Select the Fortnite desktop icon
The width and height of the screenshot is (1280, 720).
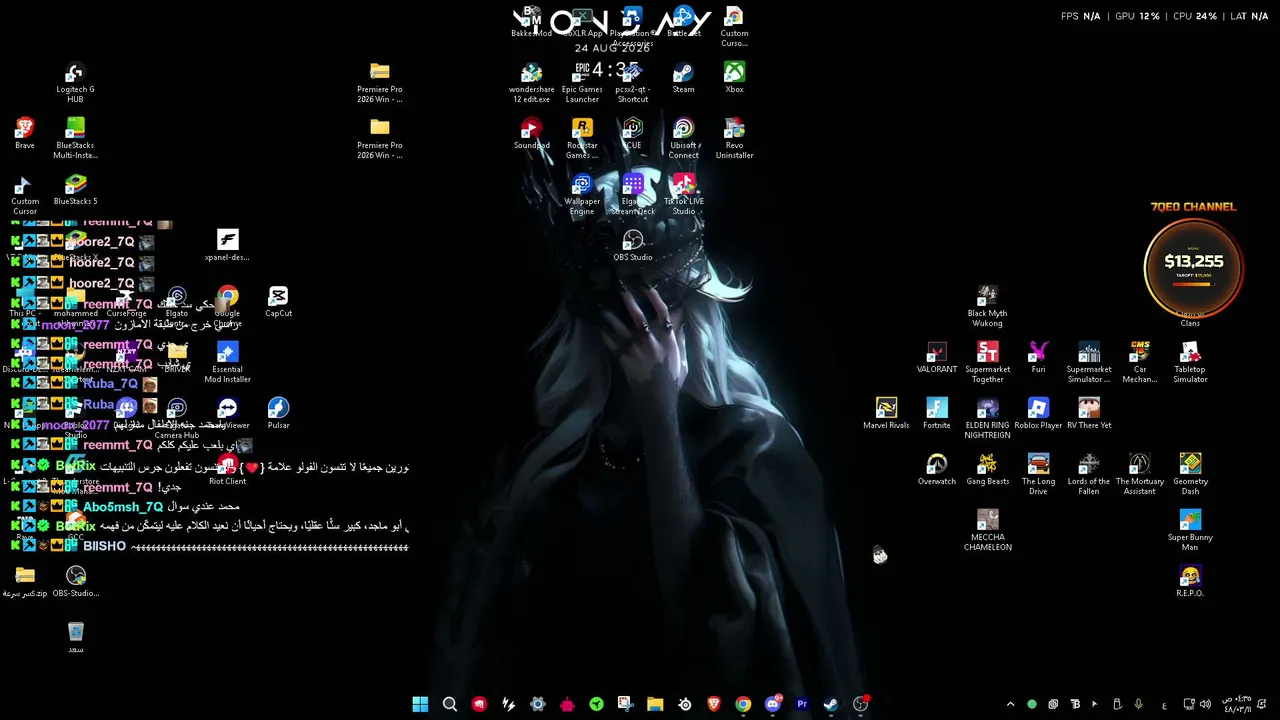[937, 414]
